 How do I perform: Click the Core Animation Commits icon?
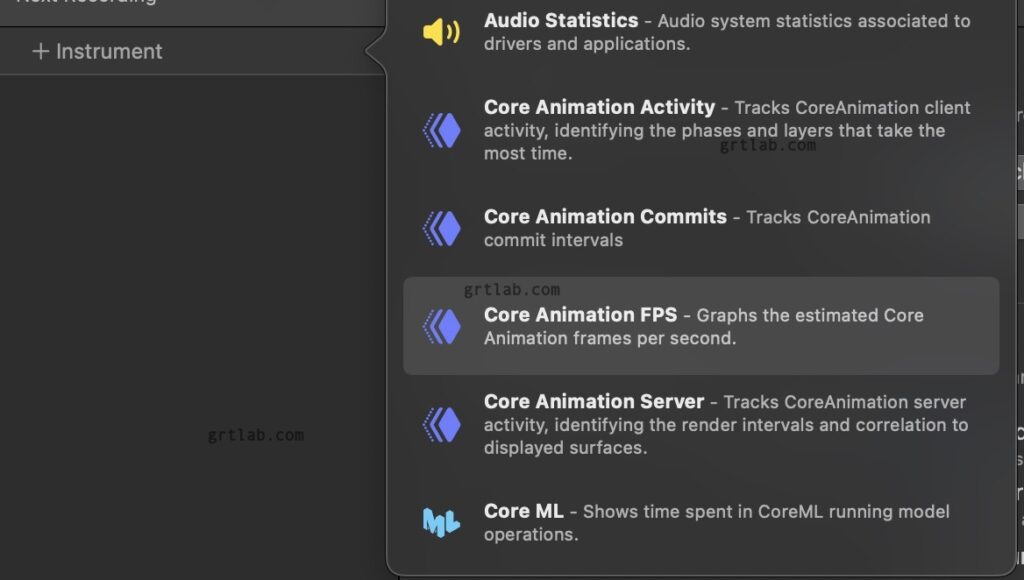(441, 228)
